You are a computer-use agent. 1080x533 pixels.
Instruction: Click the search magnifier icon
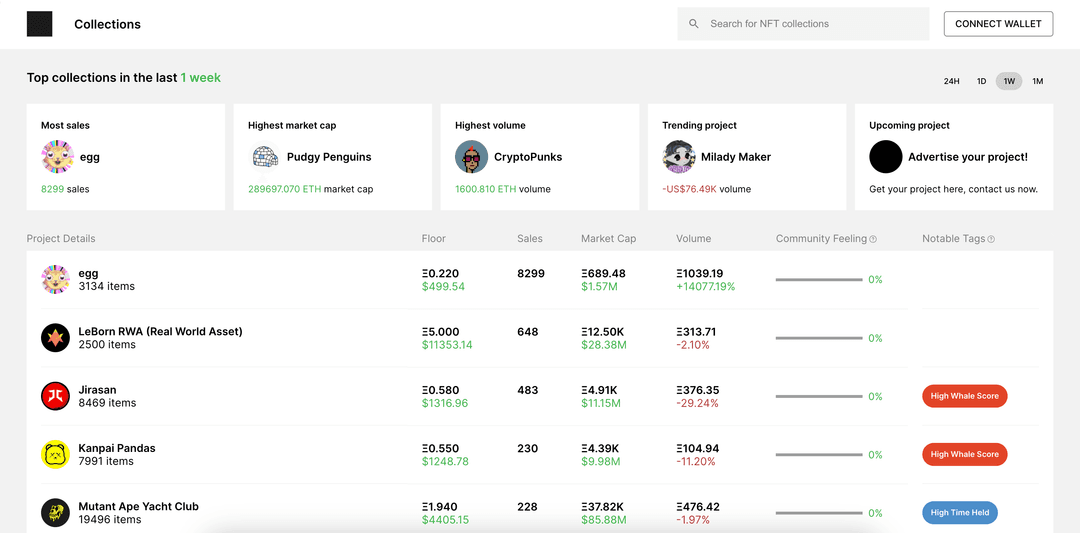[694, 24]
